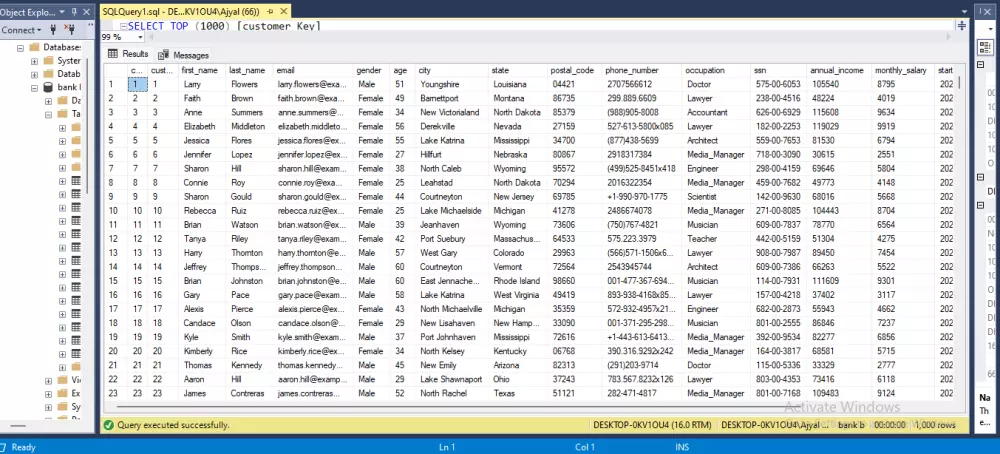Click the cell 'Youngshire'
Viewport: 1000px width, 454px height.
coord(453,84)
